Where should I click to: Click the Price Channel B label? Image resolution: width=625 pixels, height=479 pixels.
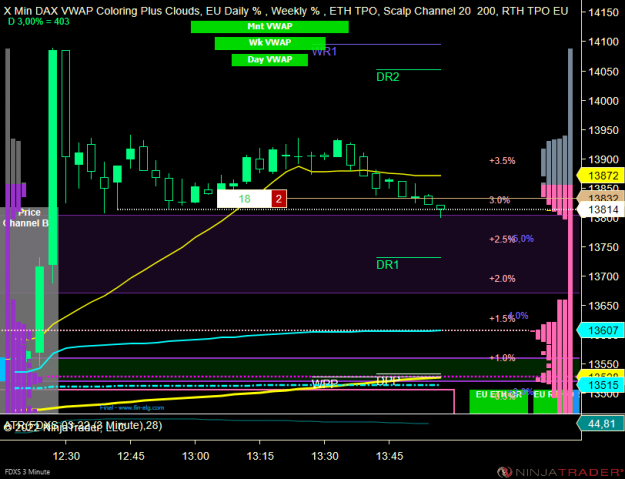coord(27,218)
